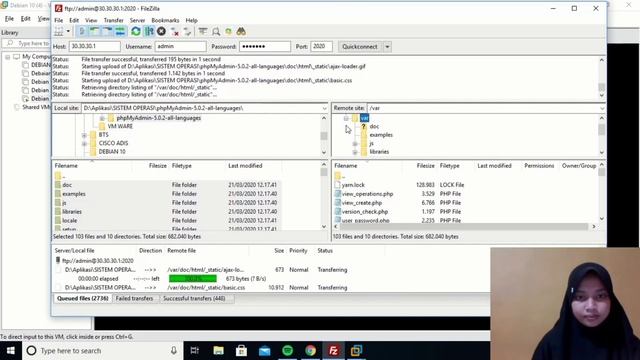Search for files with binoculars icon
640x360 pixels.
click(x=241, y=31)
